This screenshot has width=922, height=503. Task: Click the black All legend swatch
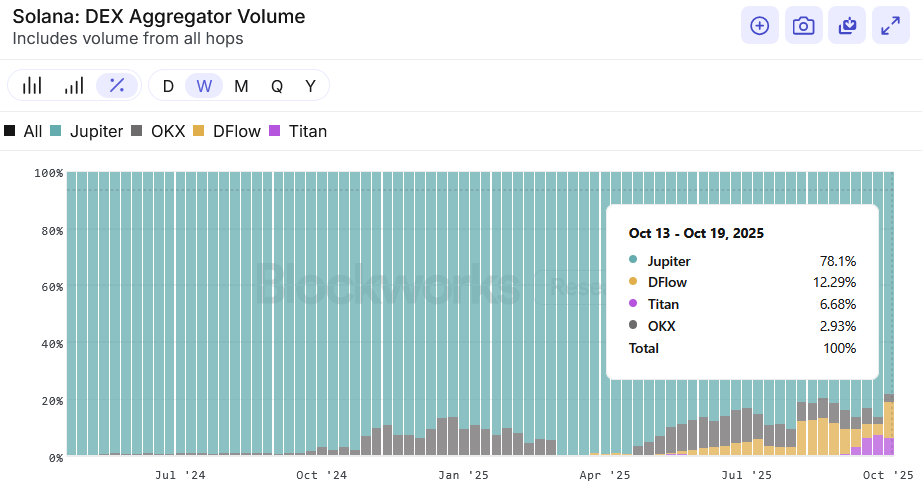click(x=9, y=131)
